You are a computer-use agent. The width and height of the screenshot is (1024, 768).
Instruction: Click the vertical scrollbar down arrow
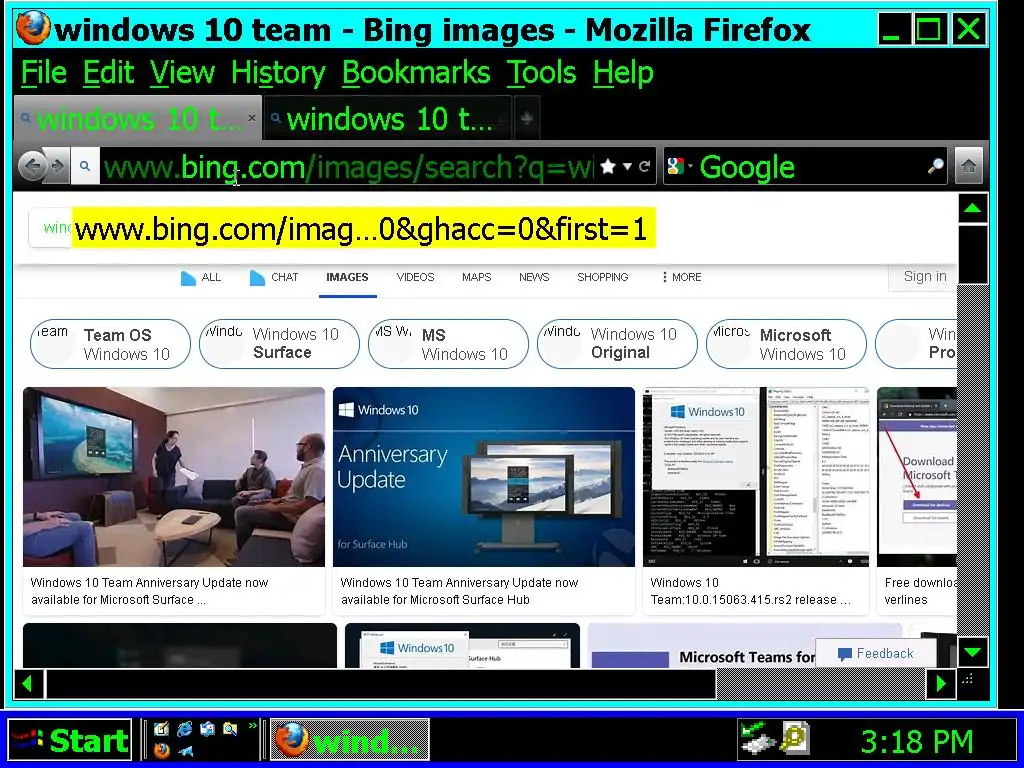(972, 652)
